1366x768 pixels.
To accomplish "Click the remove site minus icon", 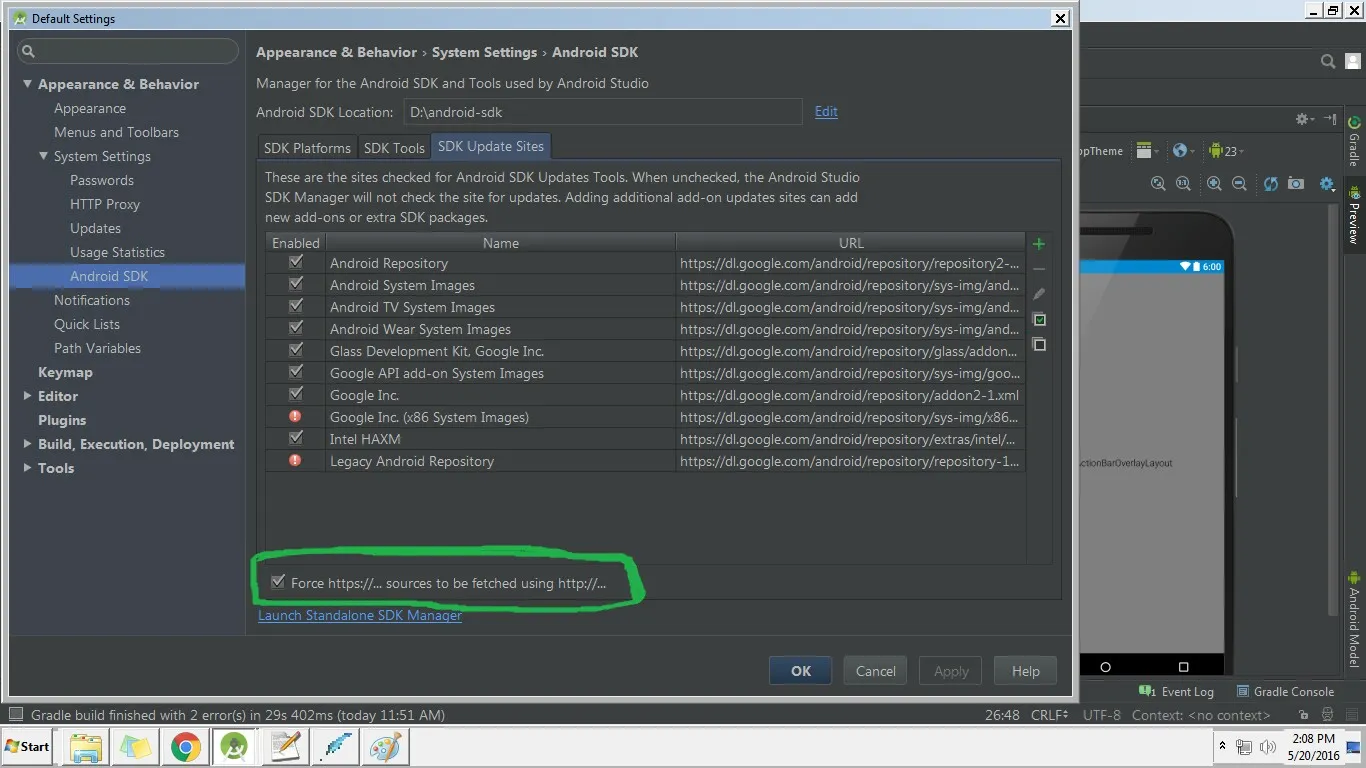I will pyautogui.click(x=1039, y=269).
